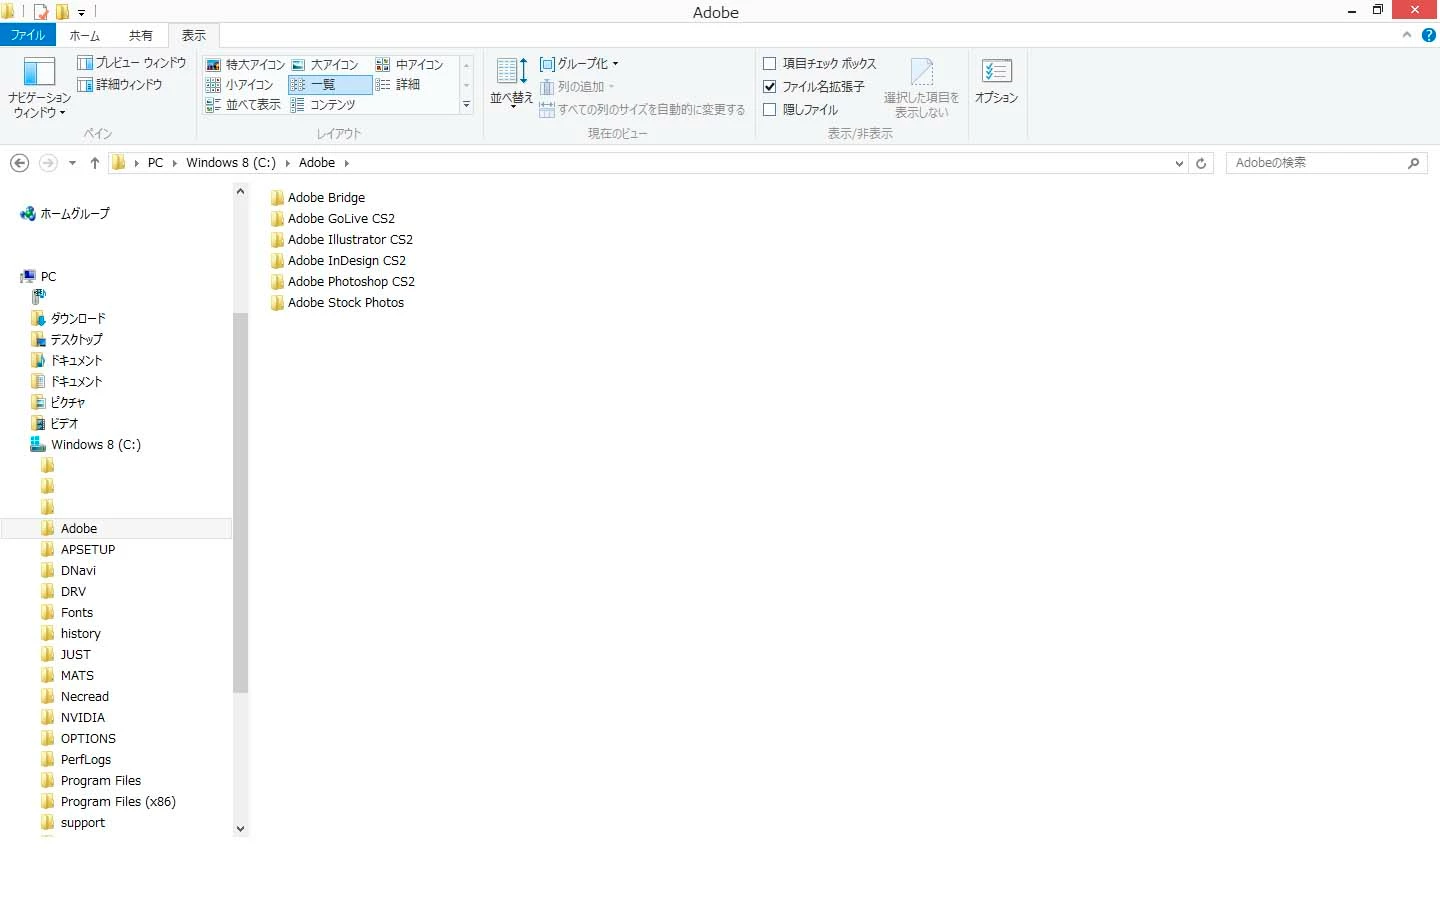
Task: Open the Adobe Stock Photos folder
Action: pos(337,303)
